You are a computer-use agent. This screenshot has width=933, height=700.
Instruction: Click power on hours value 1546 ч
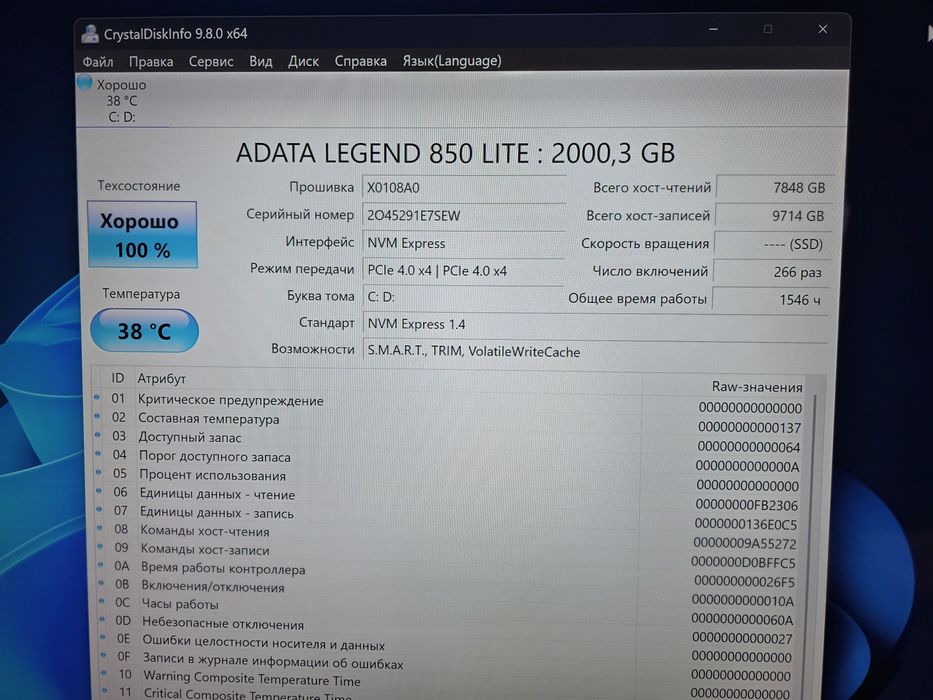click(x=770, y=299)
